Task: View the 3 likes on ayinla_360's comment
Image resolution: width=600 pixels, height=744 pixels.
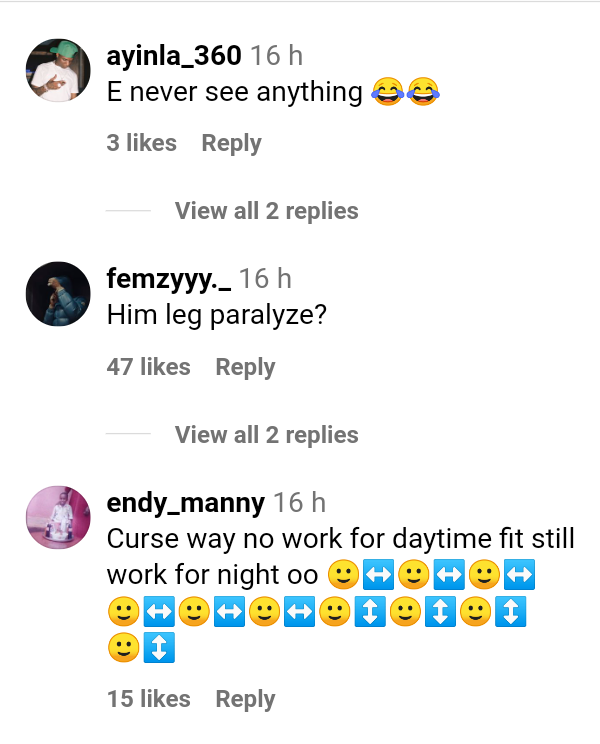Action: point(141,143)
